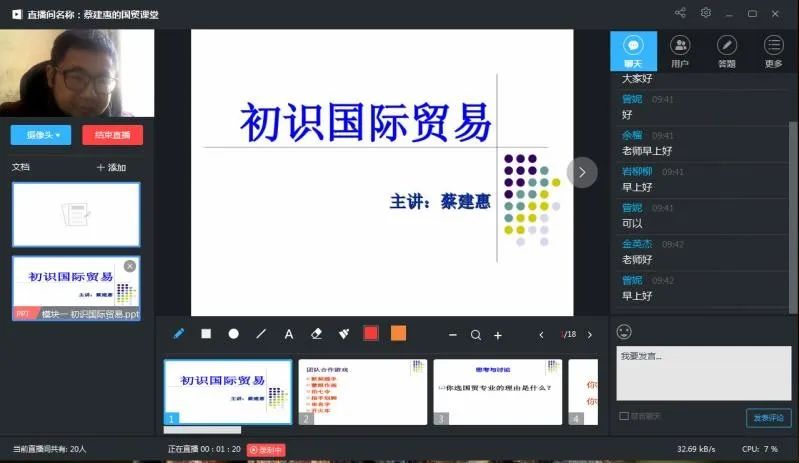Screen dimensions: 799x463
Task: Pick the straight line tool
Action: [261, 334]
